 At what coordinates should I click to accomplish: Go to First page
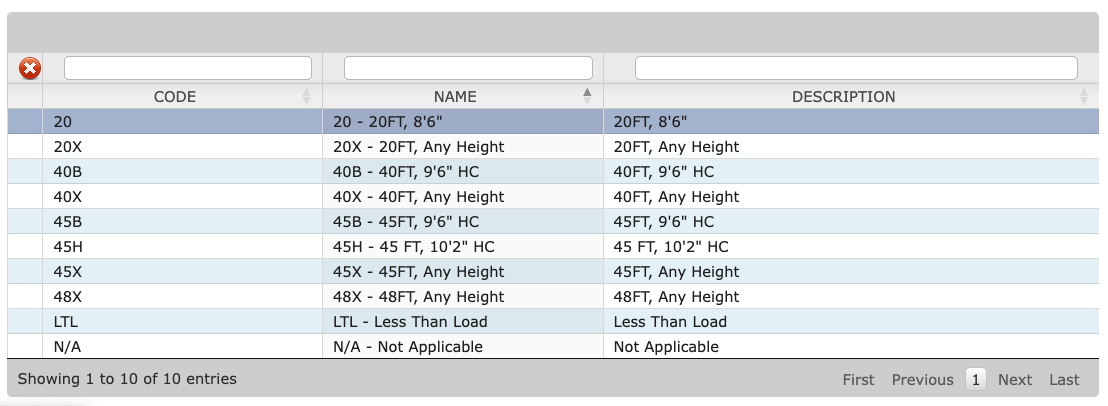[x=858, y=380]
